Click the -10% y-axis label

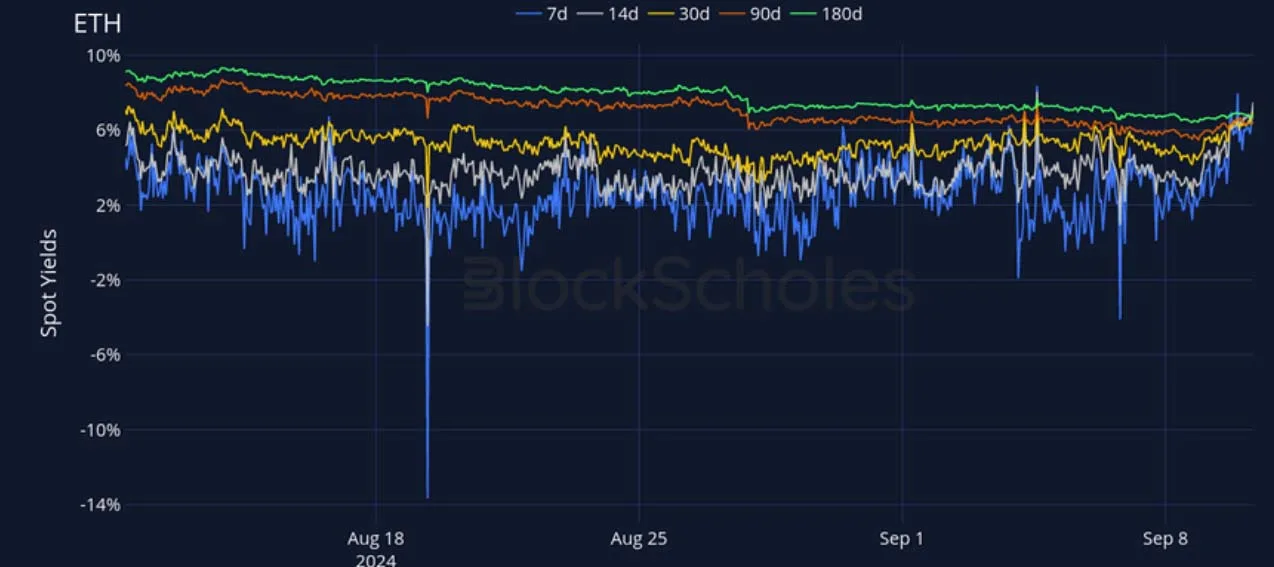100,430
